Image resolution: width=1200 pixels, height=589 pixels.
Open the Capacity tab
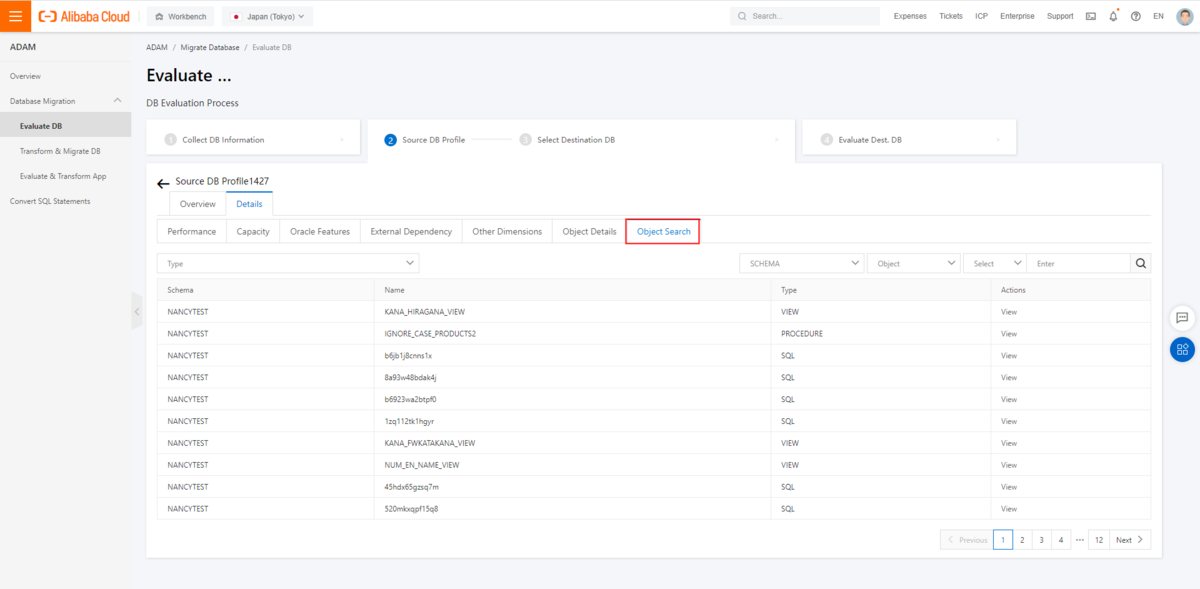pos(253,231)
